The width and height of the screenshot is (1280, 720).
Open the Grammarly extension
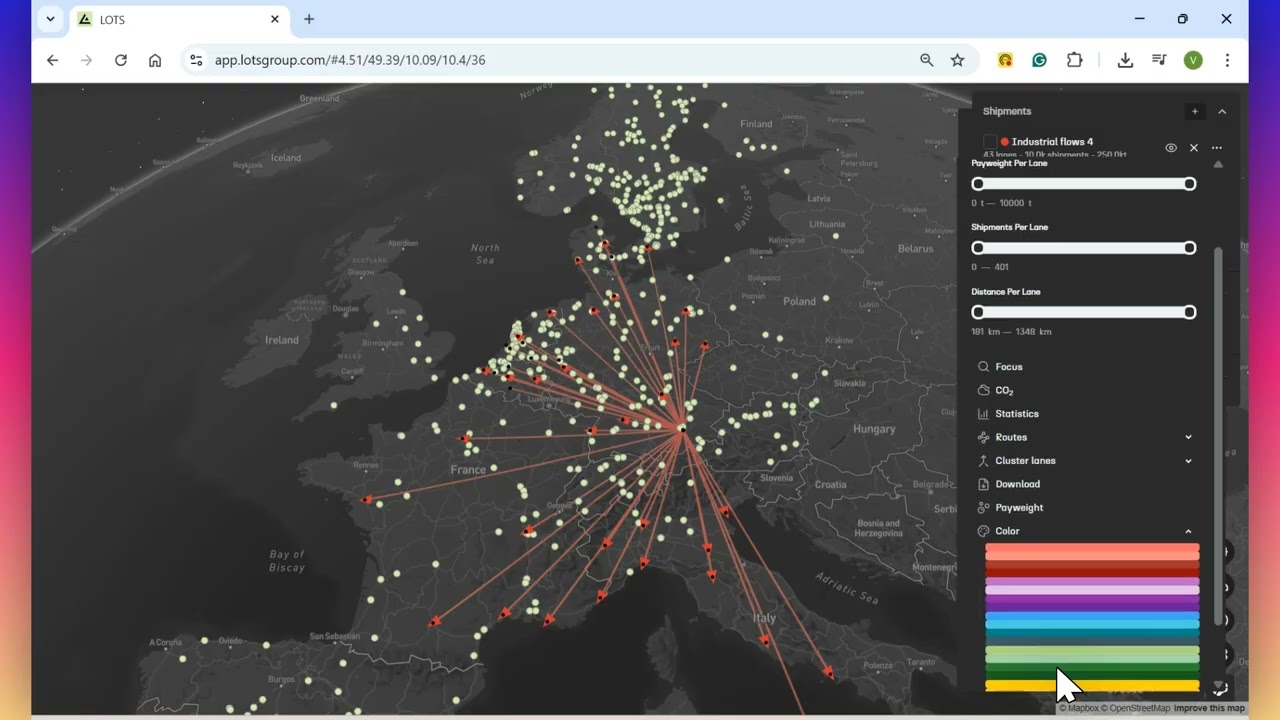(x=1040, y=60)
